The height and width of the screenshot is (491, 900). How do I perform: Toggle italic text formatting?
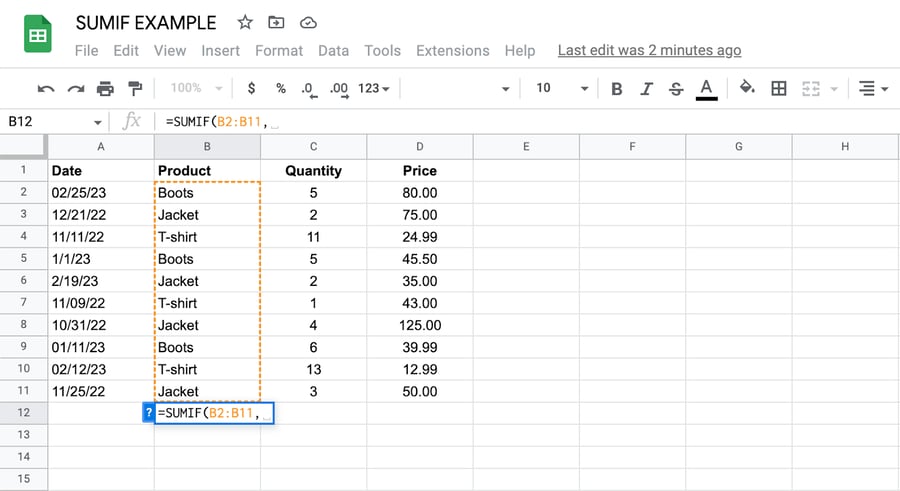(646, 88)
